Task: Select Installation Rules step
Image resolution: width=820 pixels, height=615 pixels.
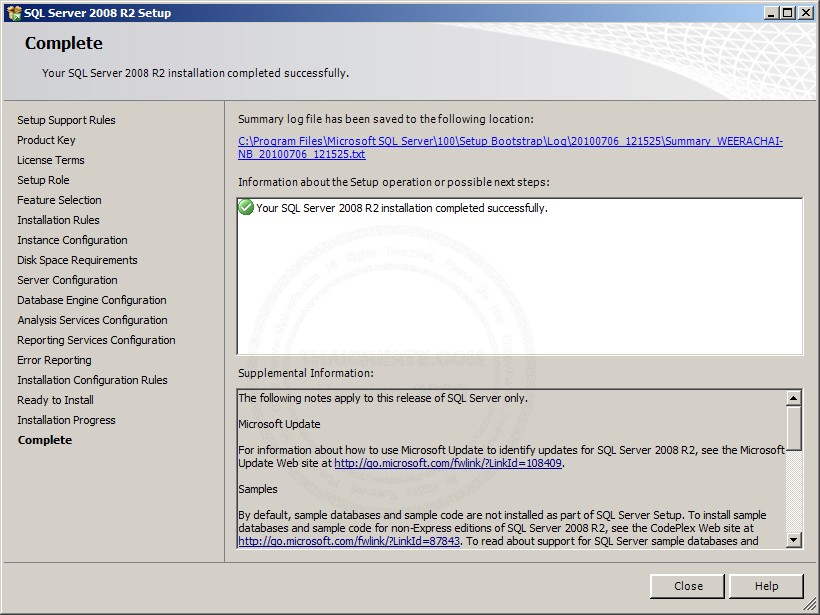Action: (58, 220)
